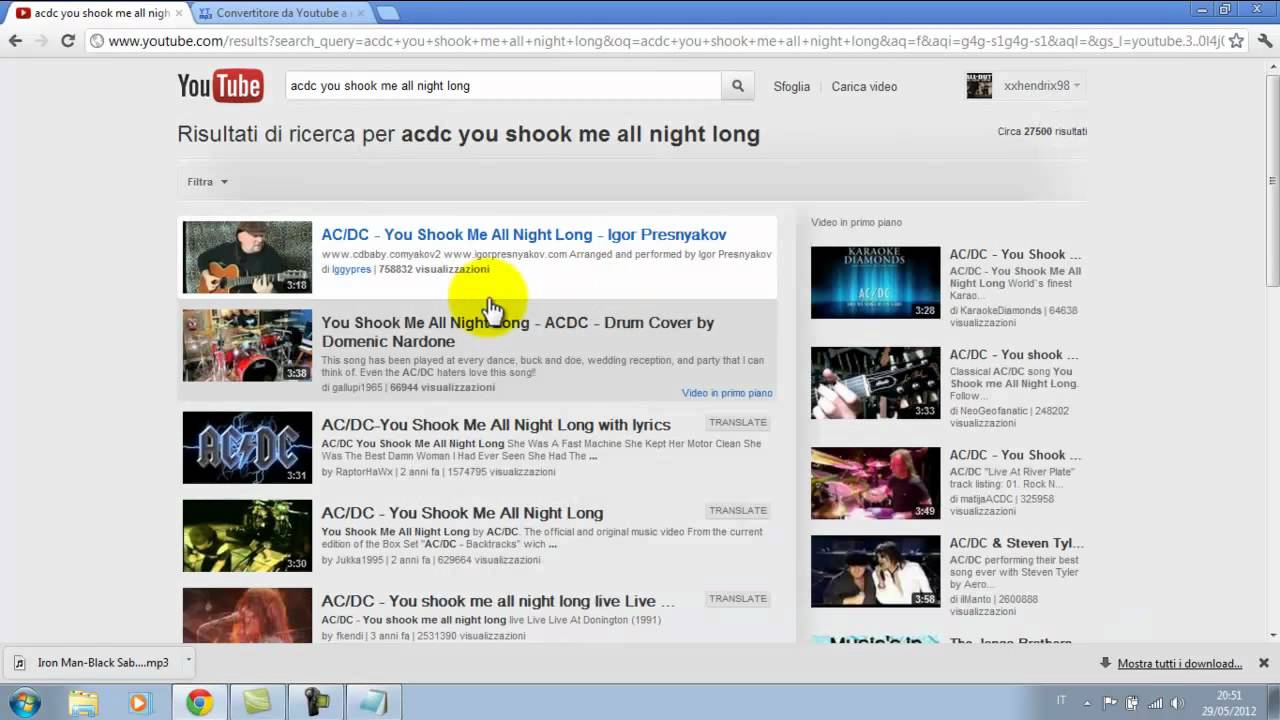Open Iron Man mp3 download options arrow

188,660
